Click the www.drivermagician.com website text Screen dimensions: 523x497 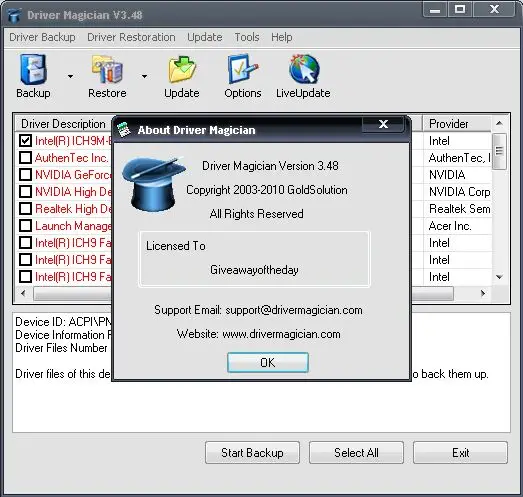[282, 334]
